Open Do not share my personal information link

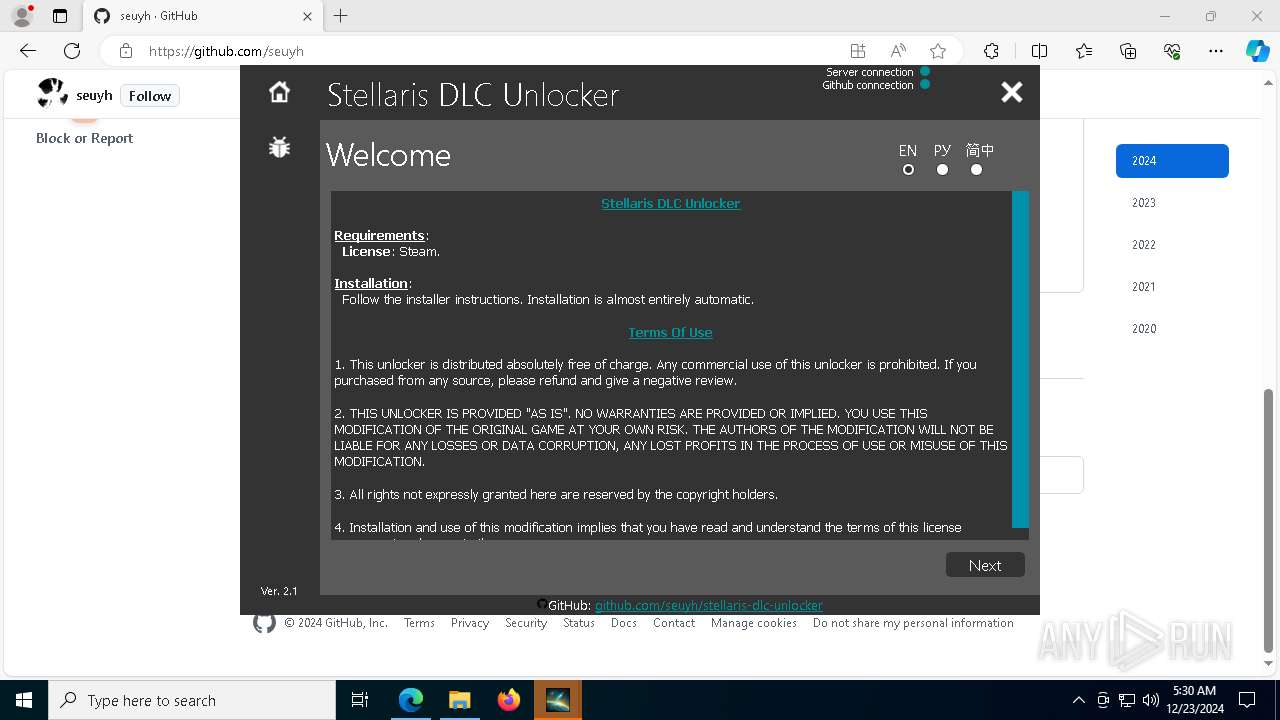913,623
